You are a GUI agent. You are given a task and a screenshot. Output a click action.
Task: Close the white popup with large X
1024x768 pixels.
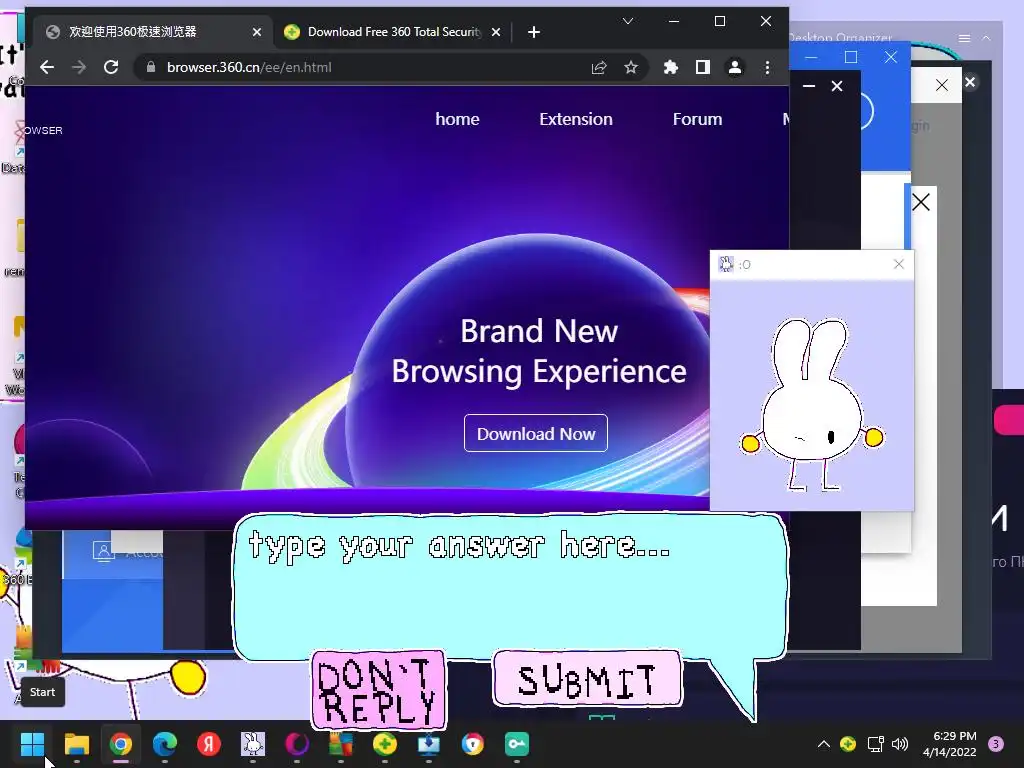click(x=921, y=202)
